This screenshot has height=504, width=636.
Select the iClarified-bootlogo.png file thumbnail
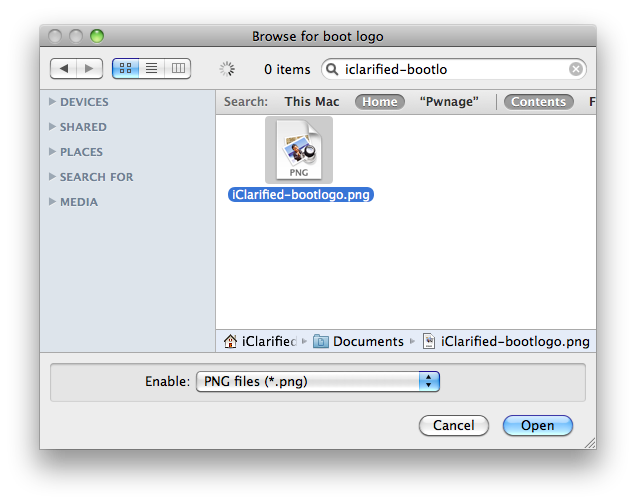(x=298, y=150)
